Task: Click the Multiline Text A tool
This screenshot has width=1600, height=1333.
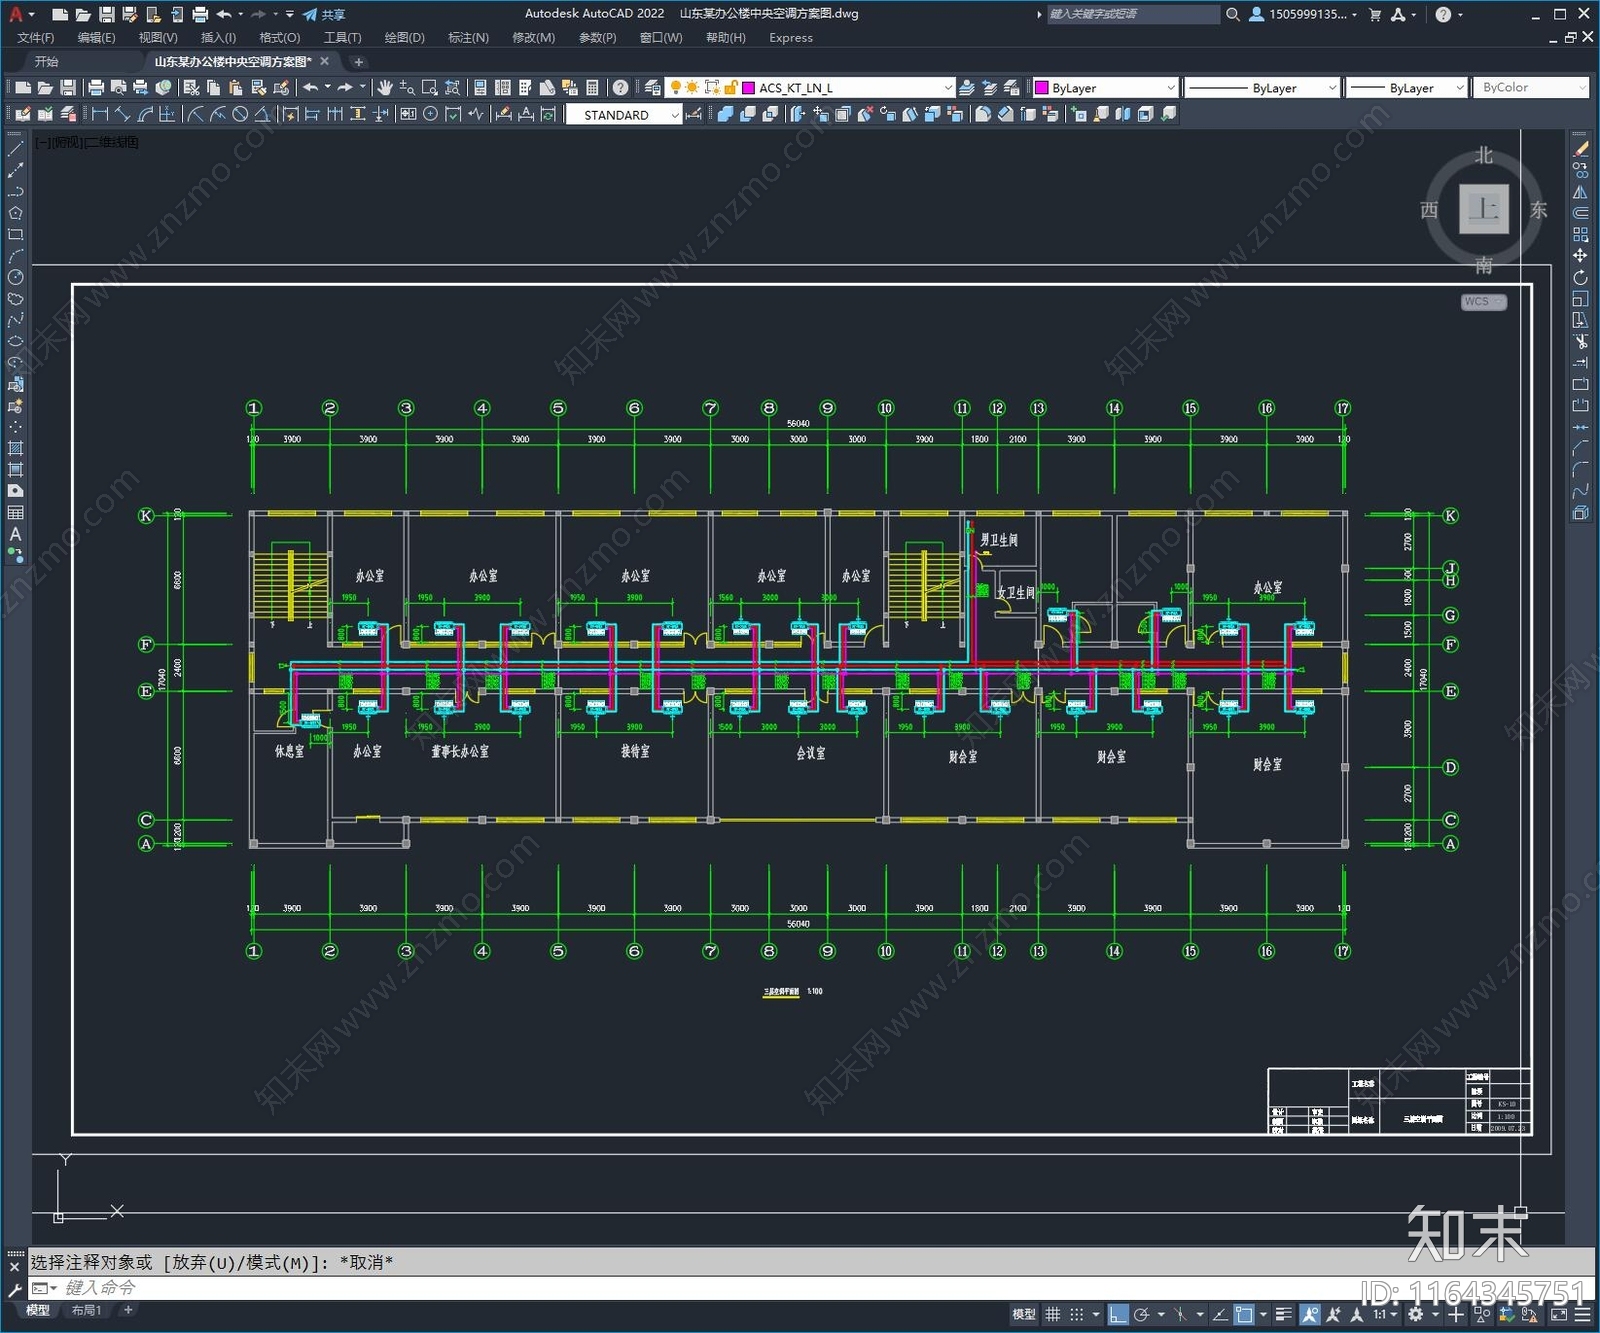Action: coord(15,534)
